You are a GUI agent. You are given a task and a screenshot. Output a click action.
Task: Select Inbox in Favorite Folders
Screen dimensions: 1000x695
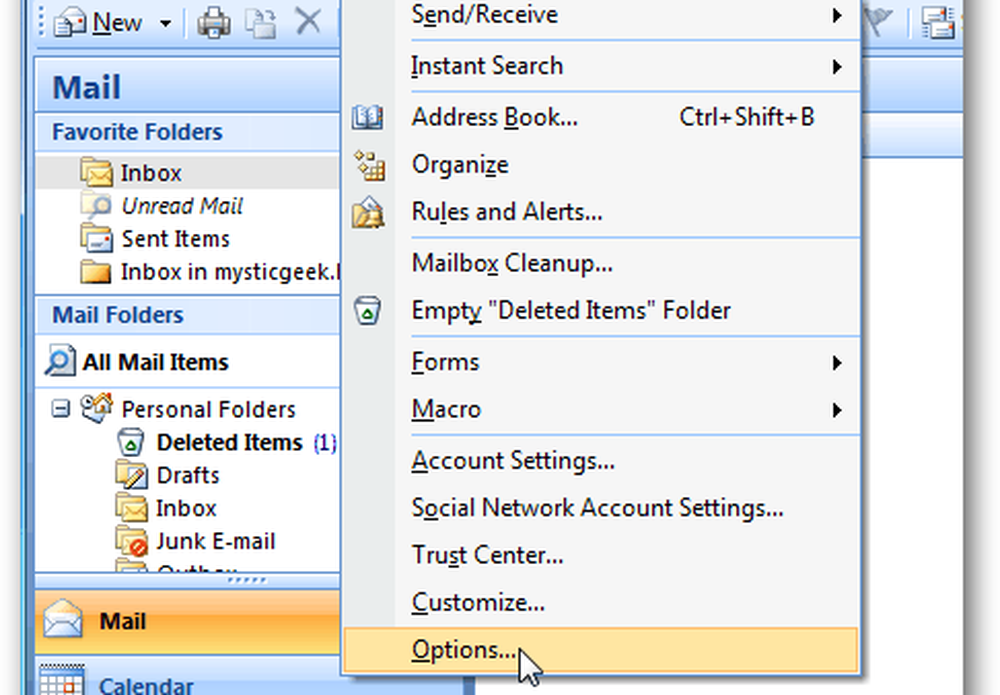point(188,173)
